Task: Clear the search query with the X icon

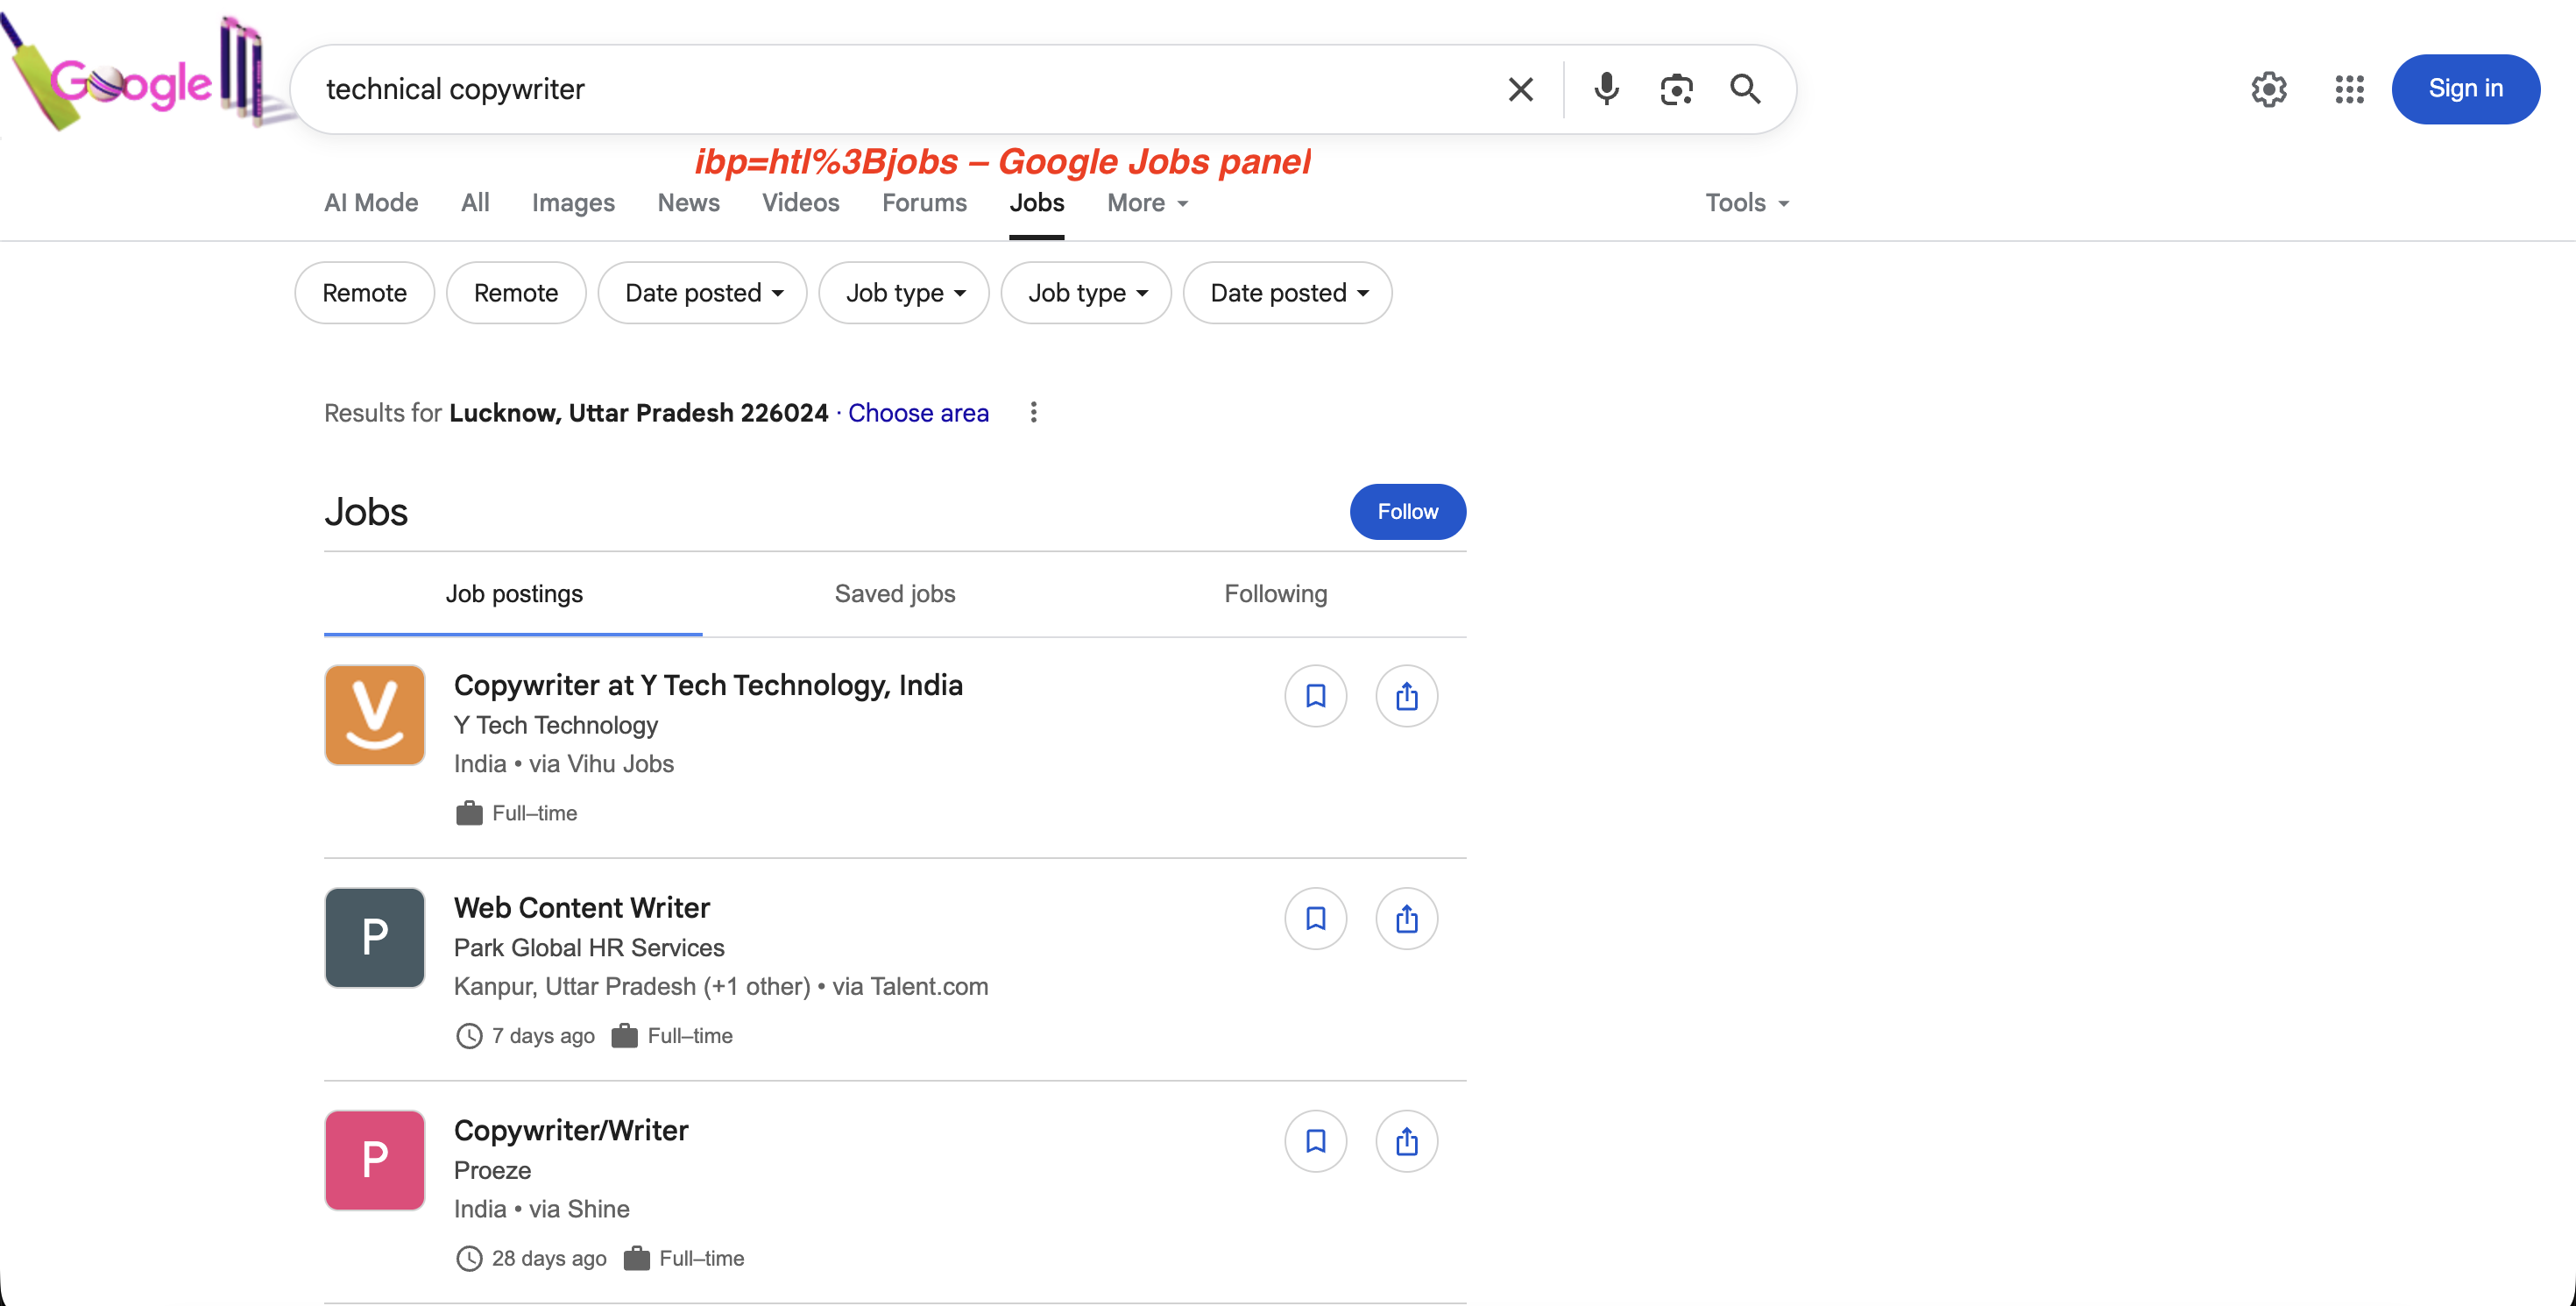Action: (x=1520, y=89)
